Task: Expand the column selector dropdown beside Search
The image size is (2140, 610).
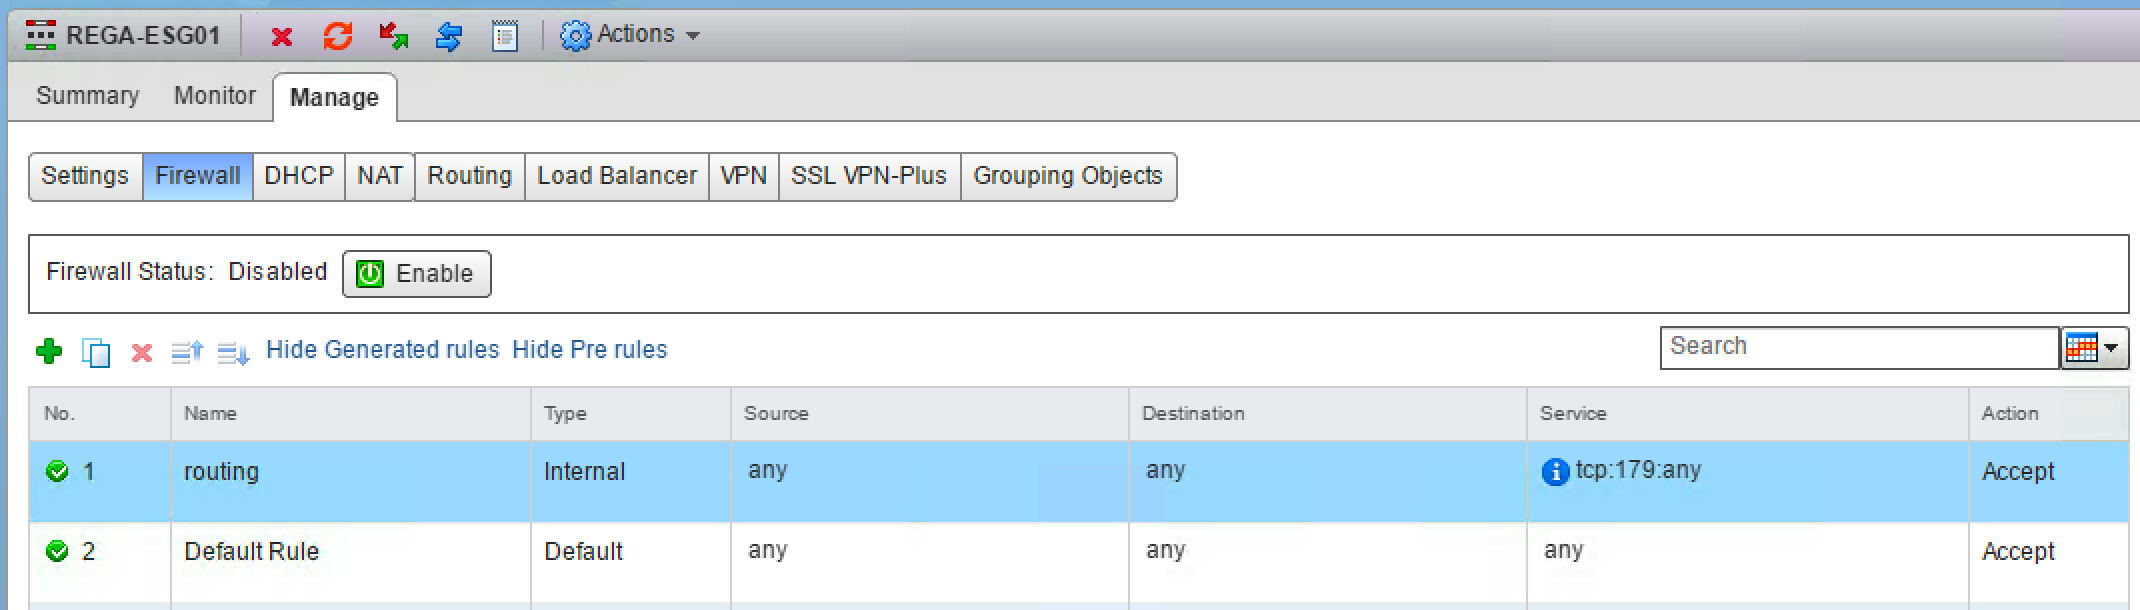Action: [x=2094, y=348]
